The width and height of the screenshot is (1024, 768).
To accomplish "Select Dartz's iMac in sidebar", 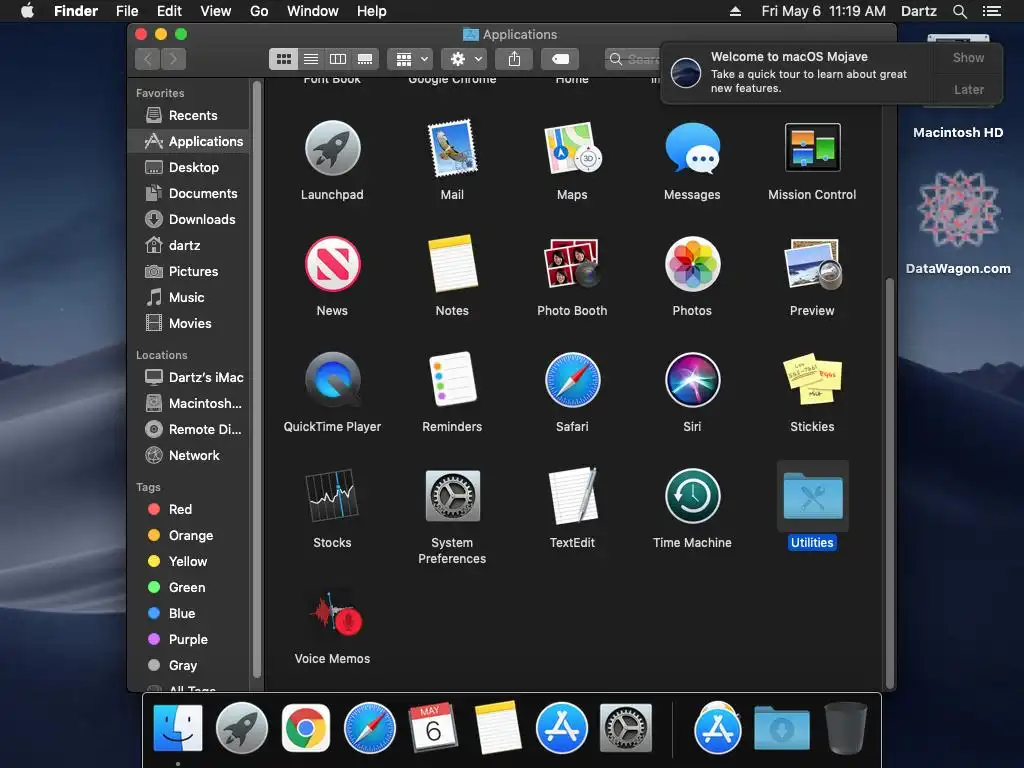I will [x=188, y=377].
